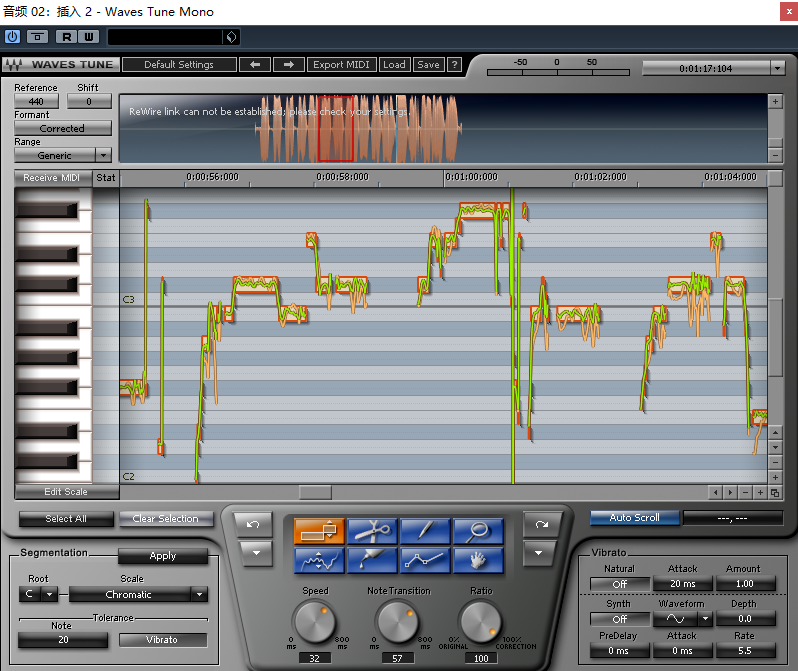Choose the Slice scissors tool
798x671 pixels.
[372, 532]
